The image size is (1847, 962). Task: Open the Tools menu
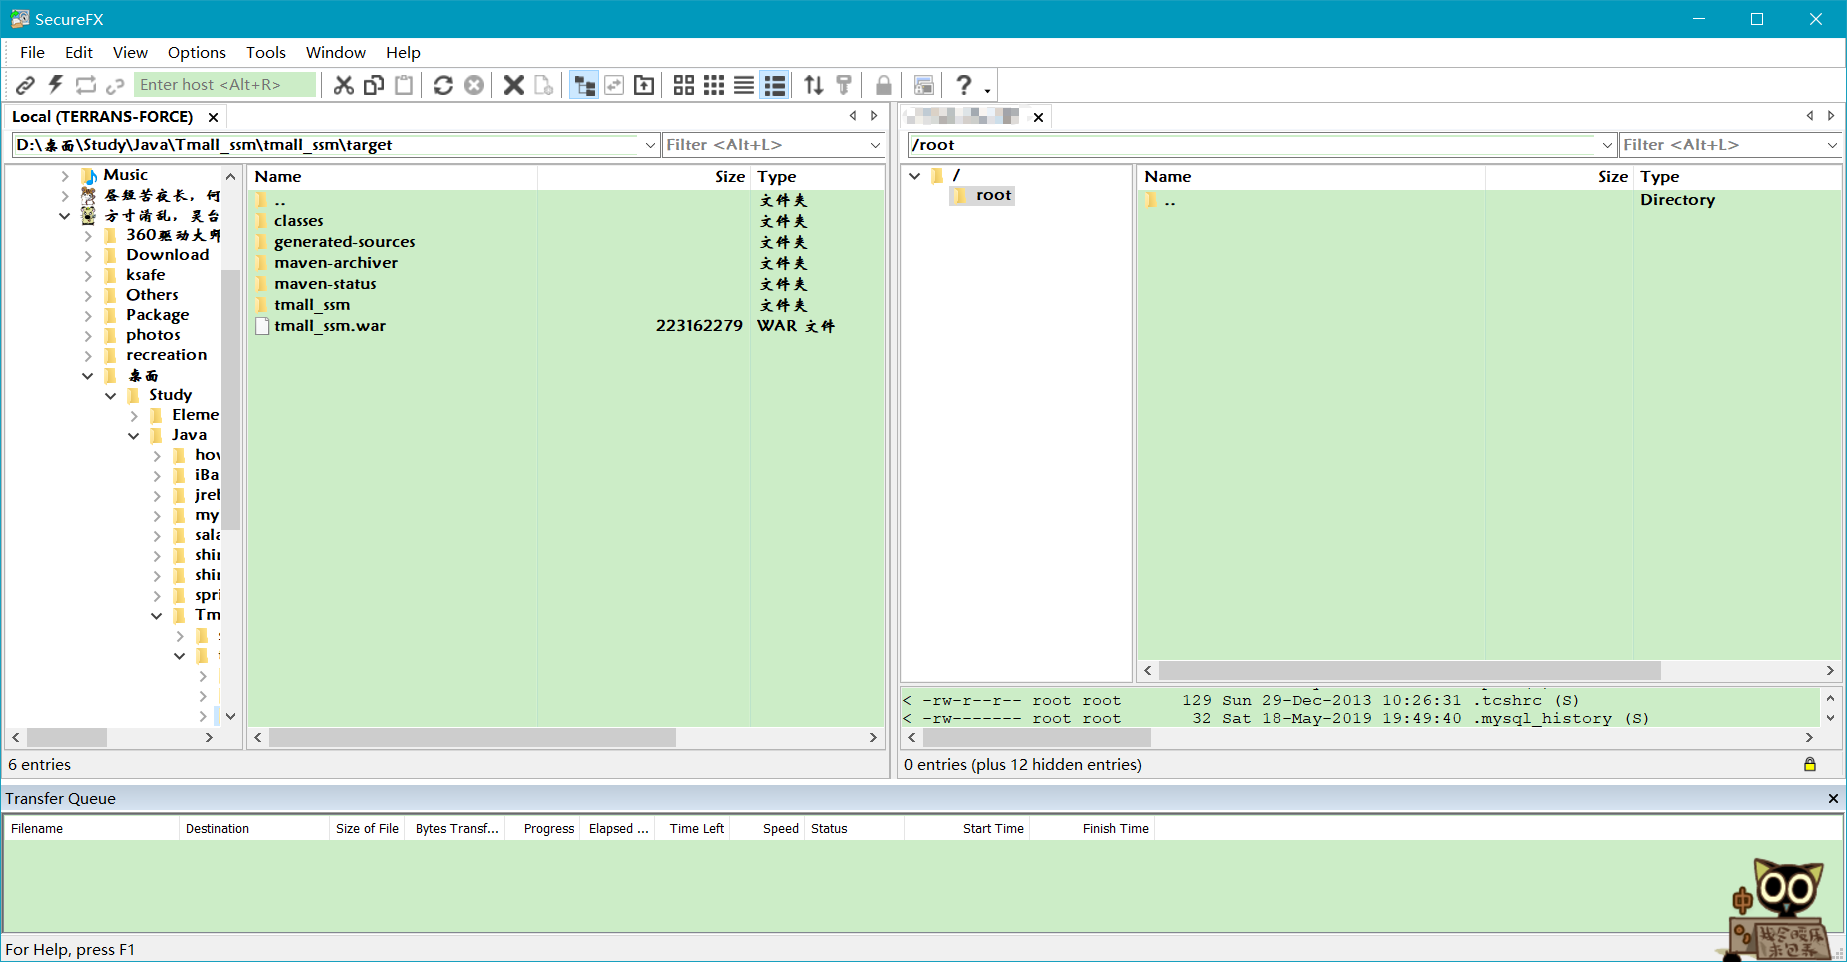[x=266, y=52]
